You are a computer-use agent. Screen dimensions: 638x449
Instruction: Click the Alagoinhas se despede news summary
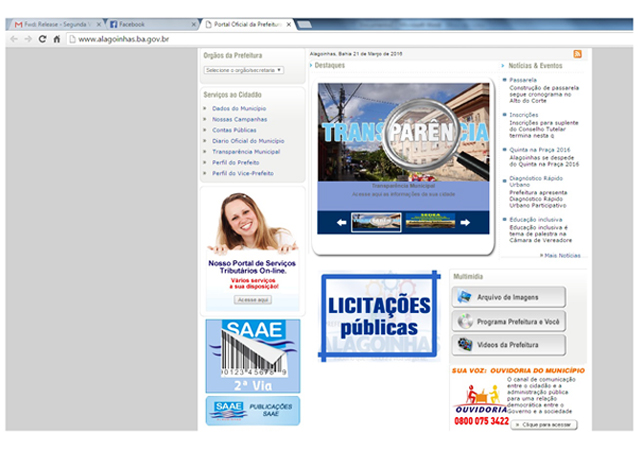(x=544, y=161)
